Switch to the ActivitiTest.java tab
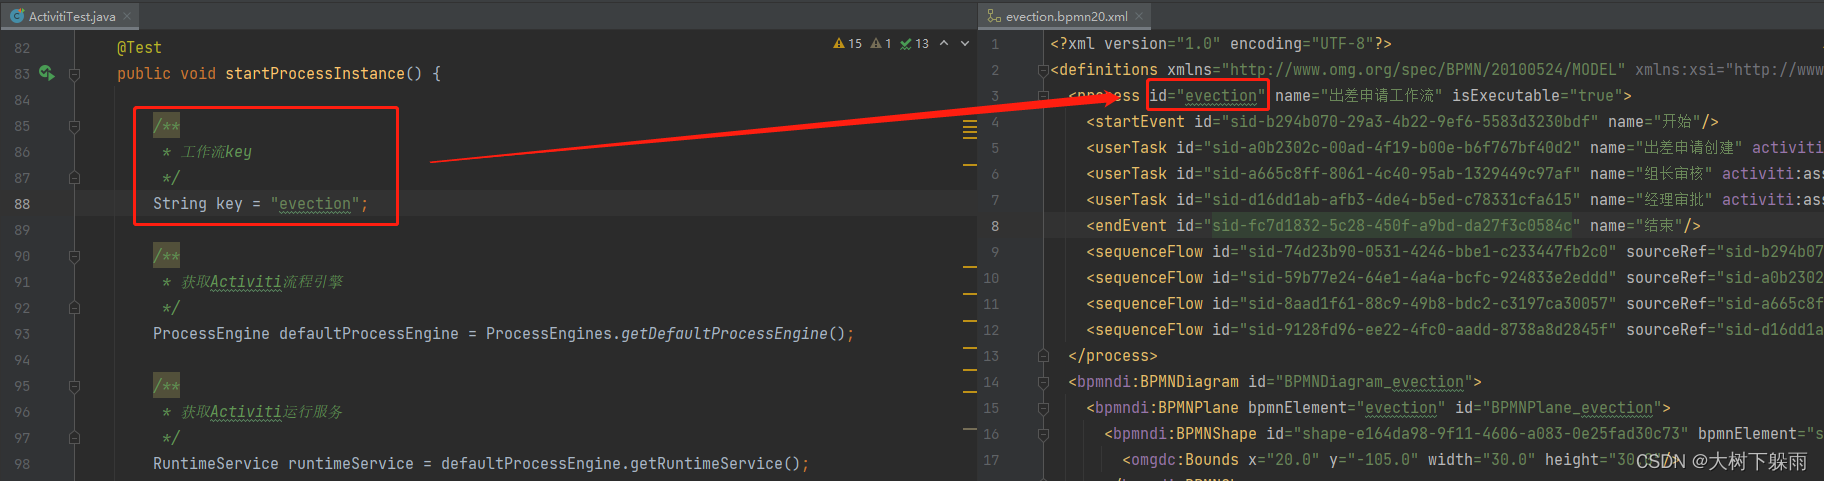 (72, 16)
